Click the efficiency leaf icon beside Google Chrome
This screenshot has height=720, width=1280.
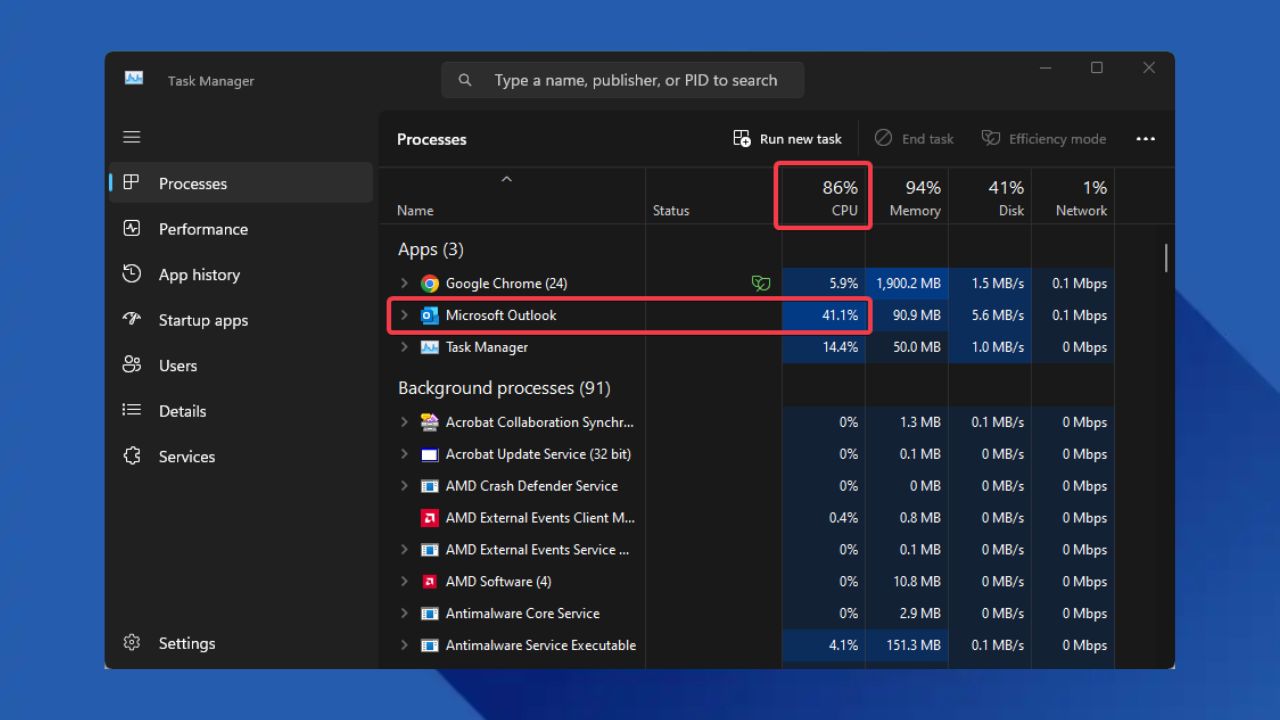pyautogui.click(x=761, y=283)
